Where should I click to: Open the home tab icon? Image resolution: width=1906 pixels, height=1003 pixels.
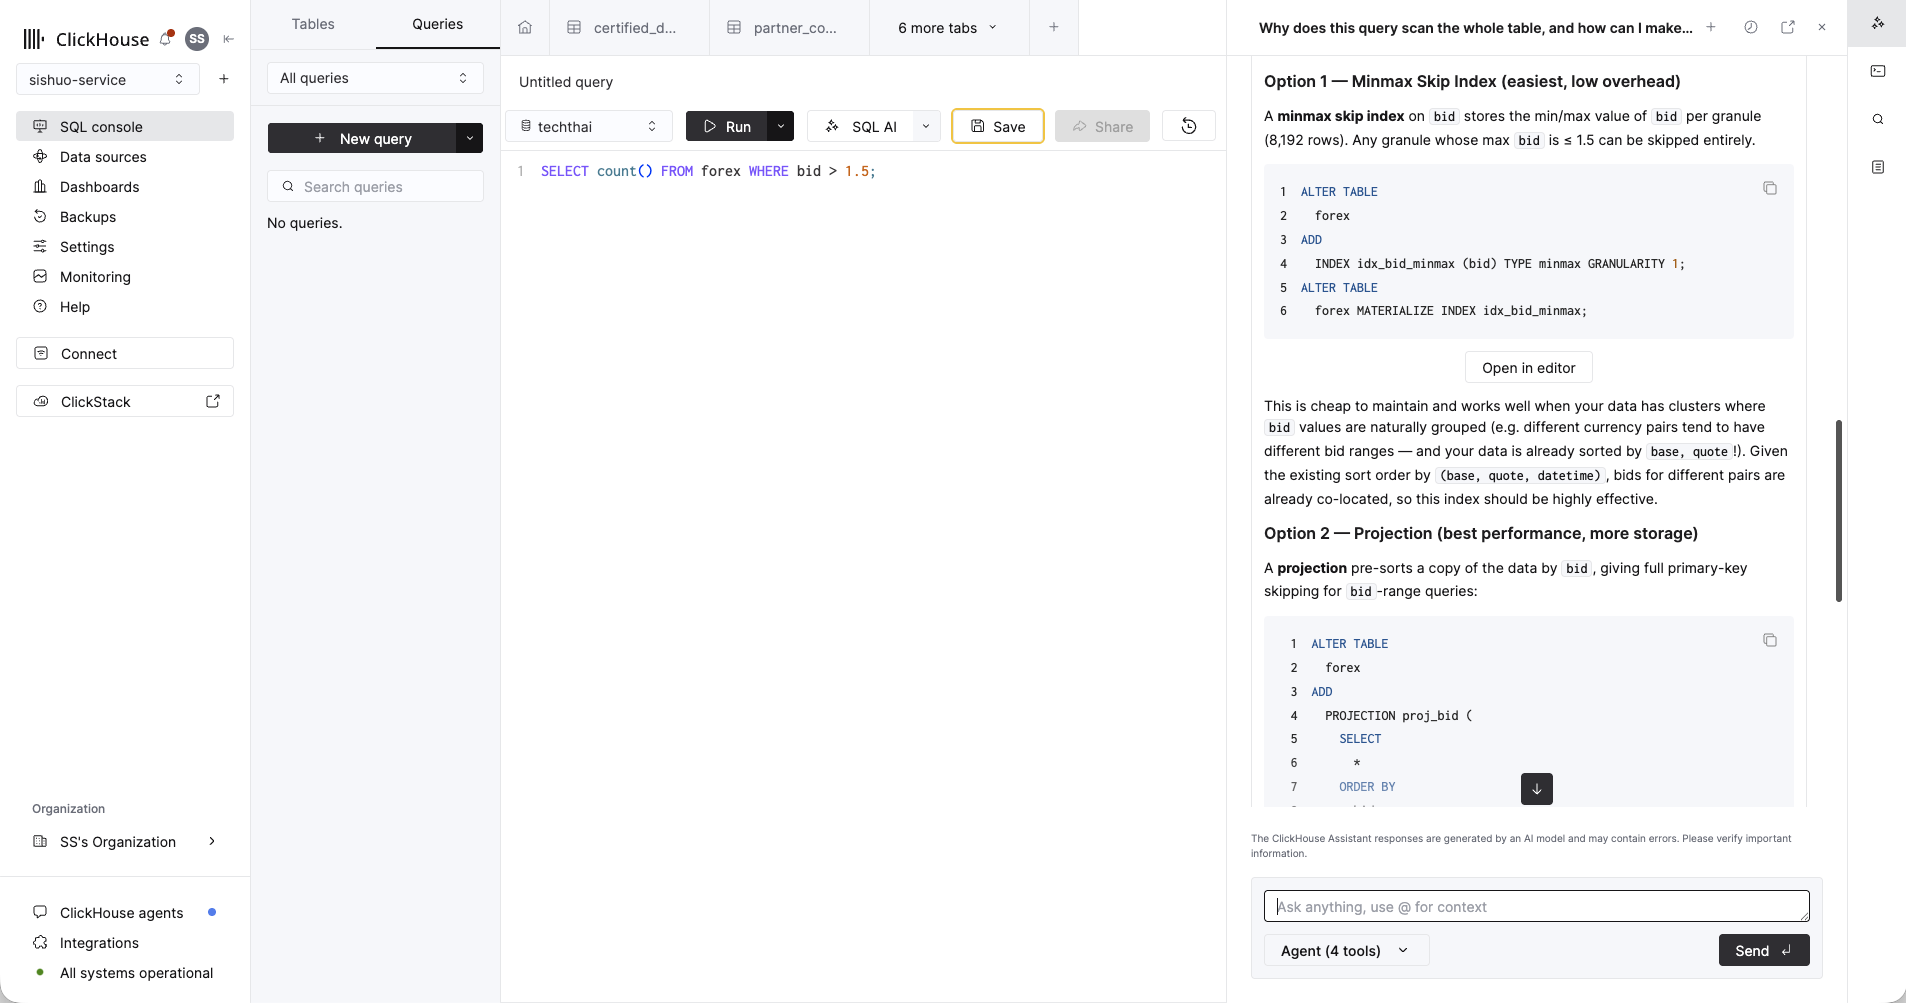pyautogui.click(x=525, y=28)
